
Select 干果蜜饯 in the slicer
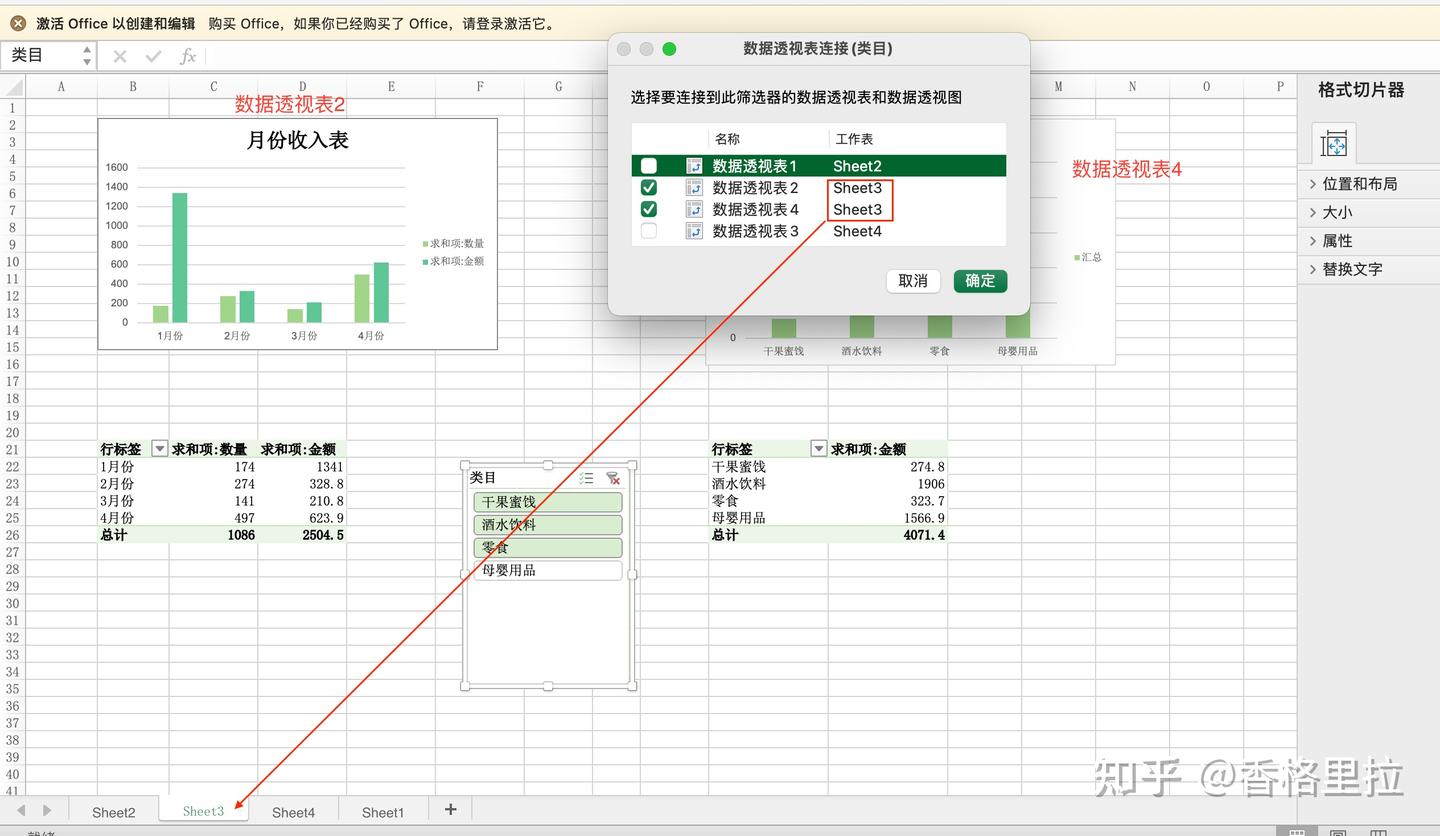[x=548, y=502]
